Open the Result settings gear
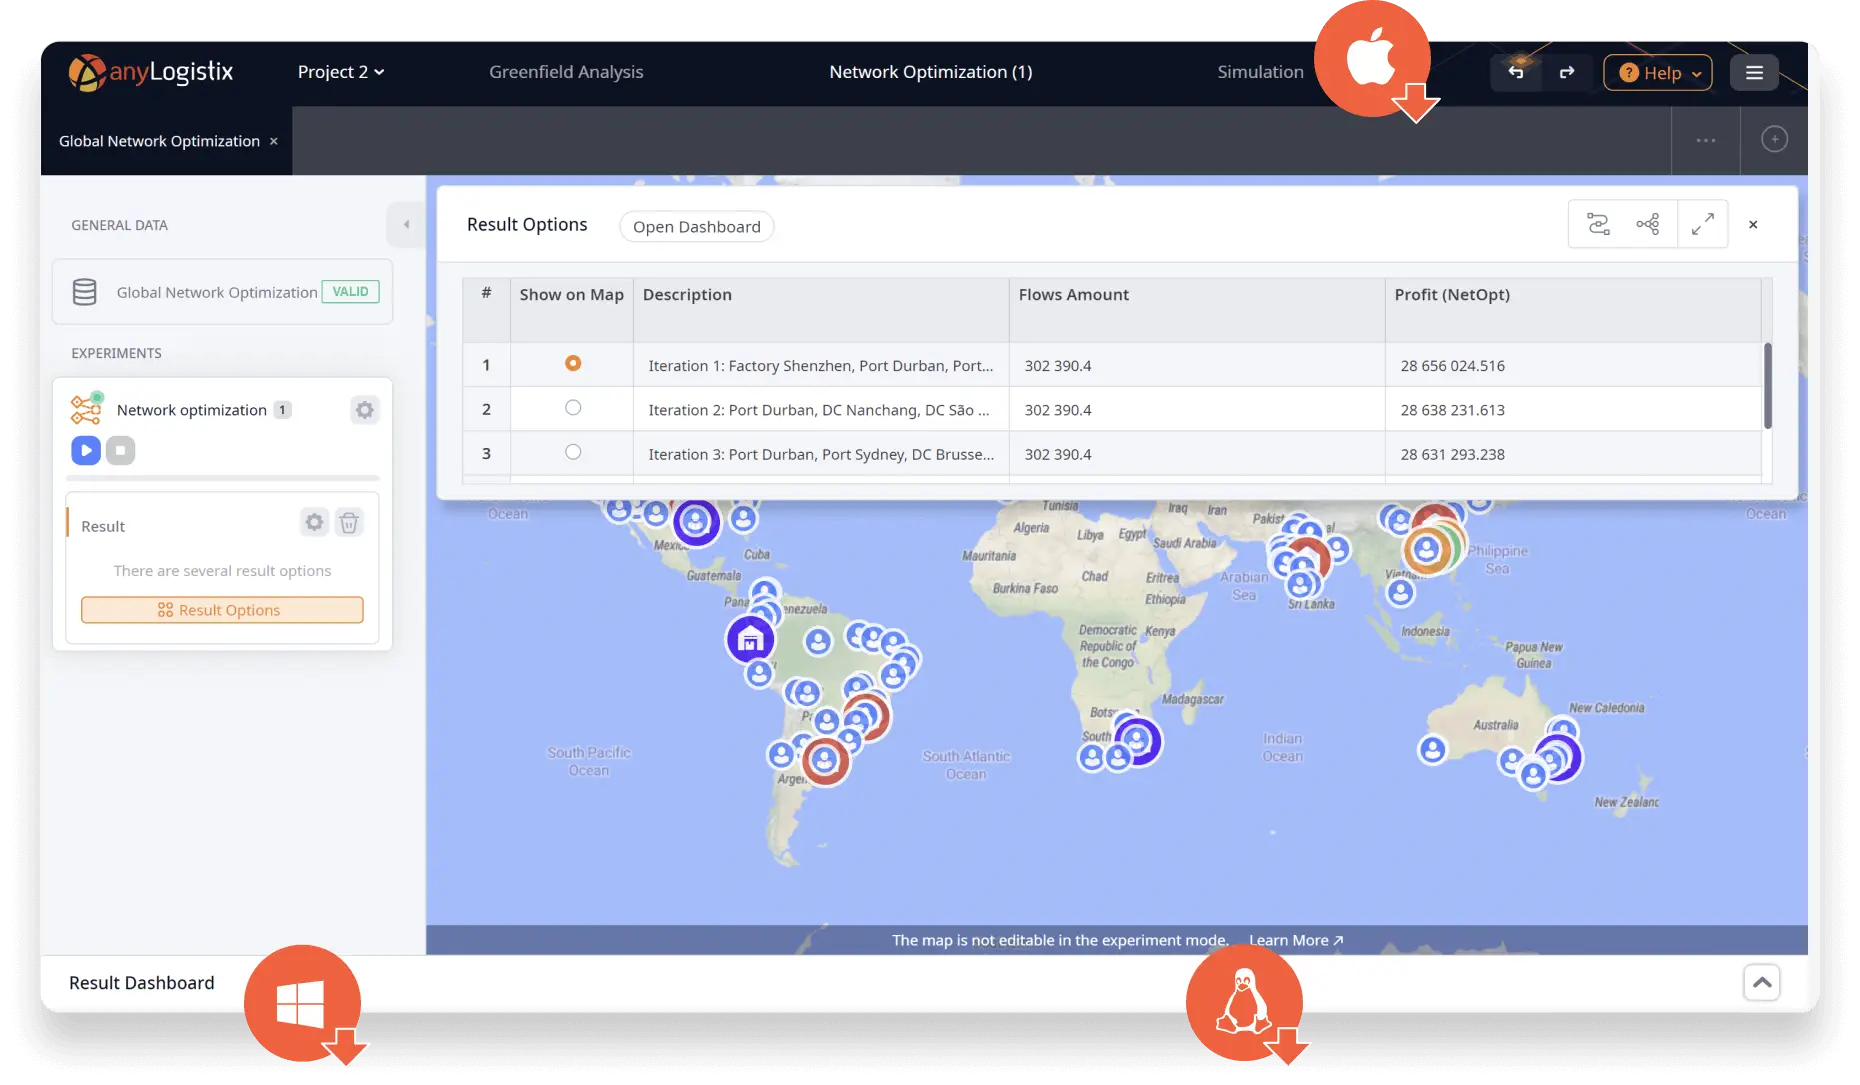The image size is (1860, 1085). 314,523
